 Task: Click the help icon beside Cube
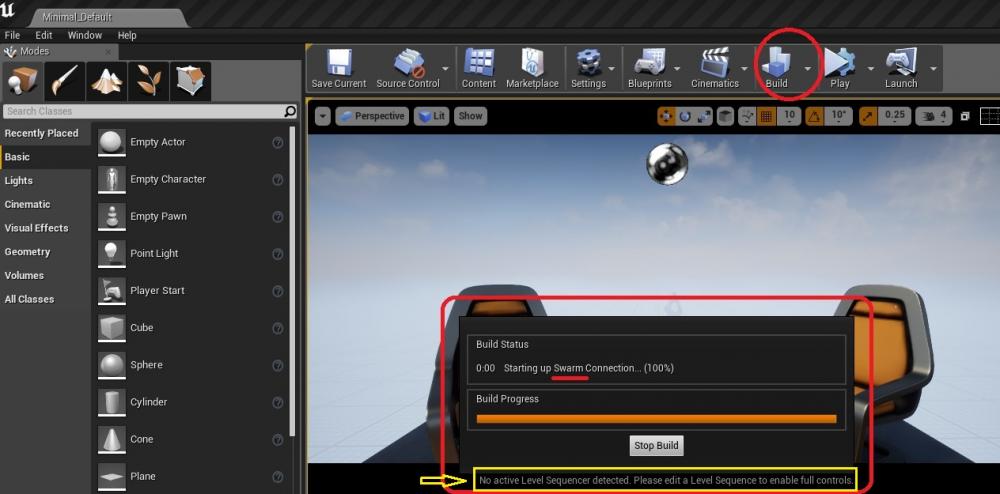pyautogui.click(x=277, y=328)
